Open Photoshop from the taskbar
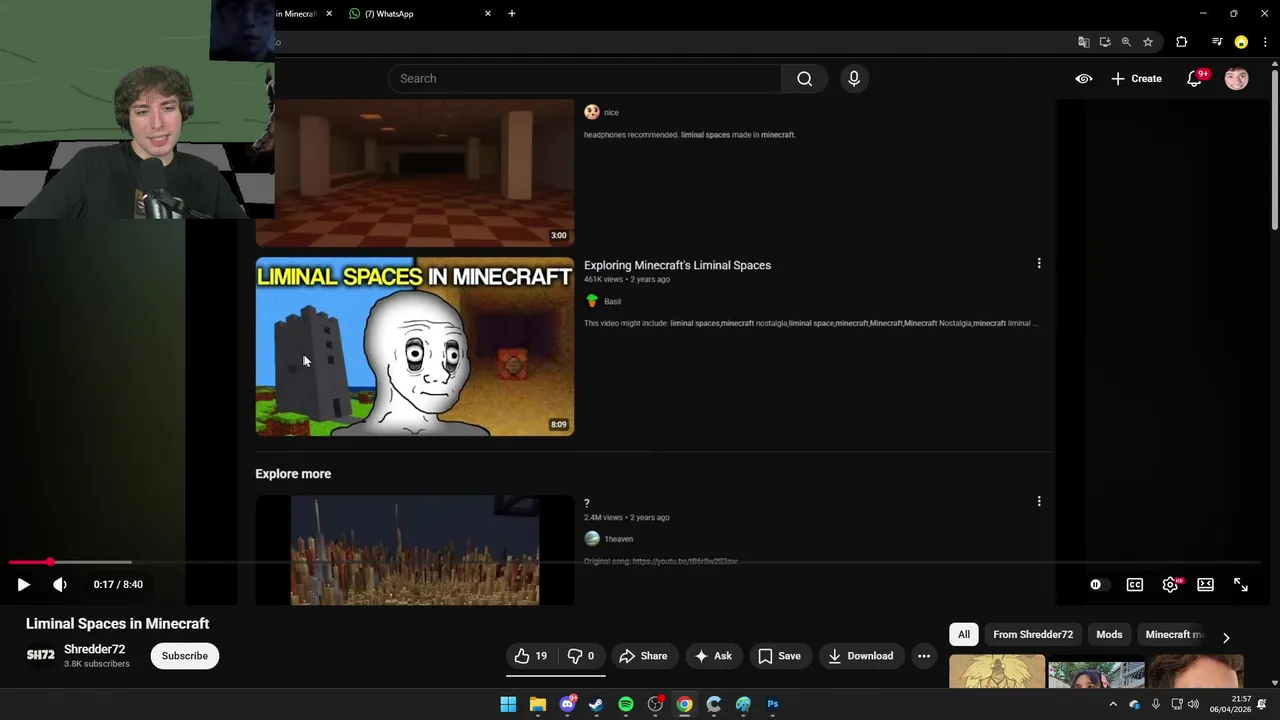 [x=773, y=704]
